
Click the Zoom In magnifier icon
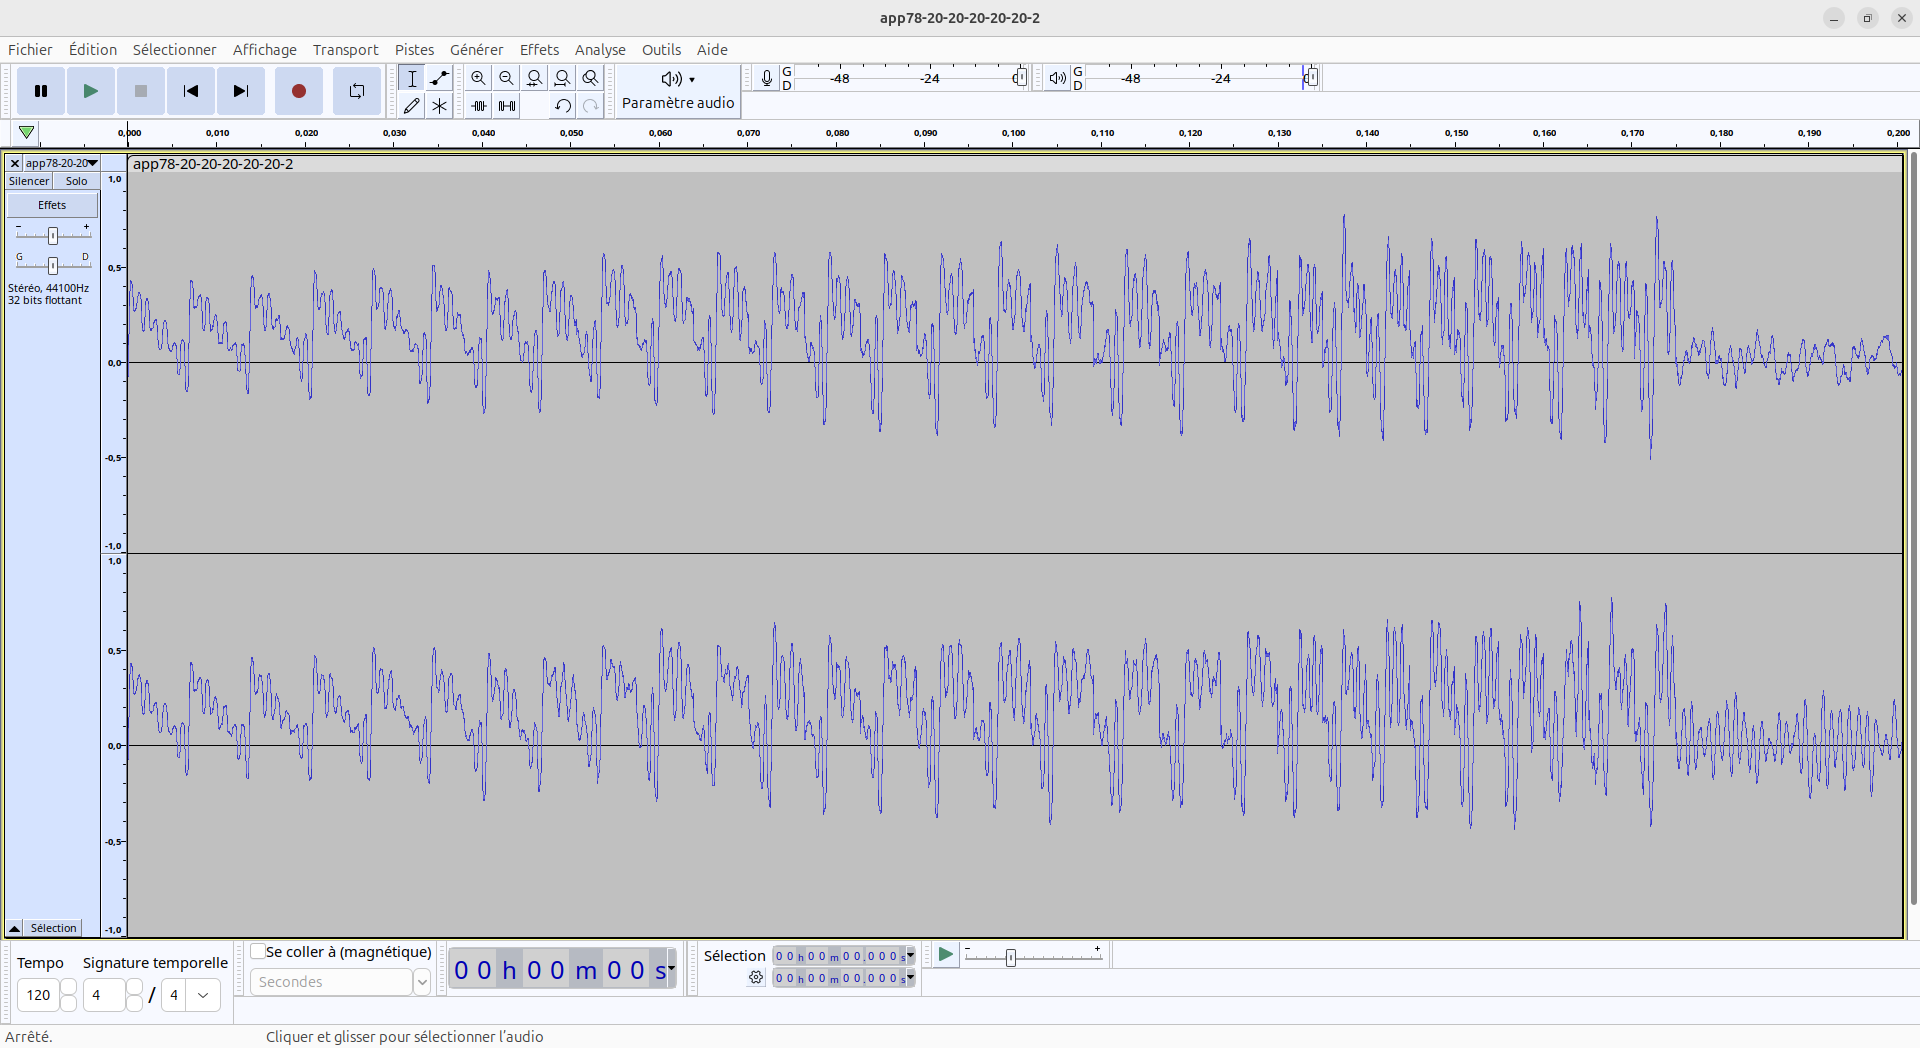point(478,78)
